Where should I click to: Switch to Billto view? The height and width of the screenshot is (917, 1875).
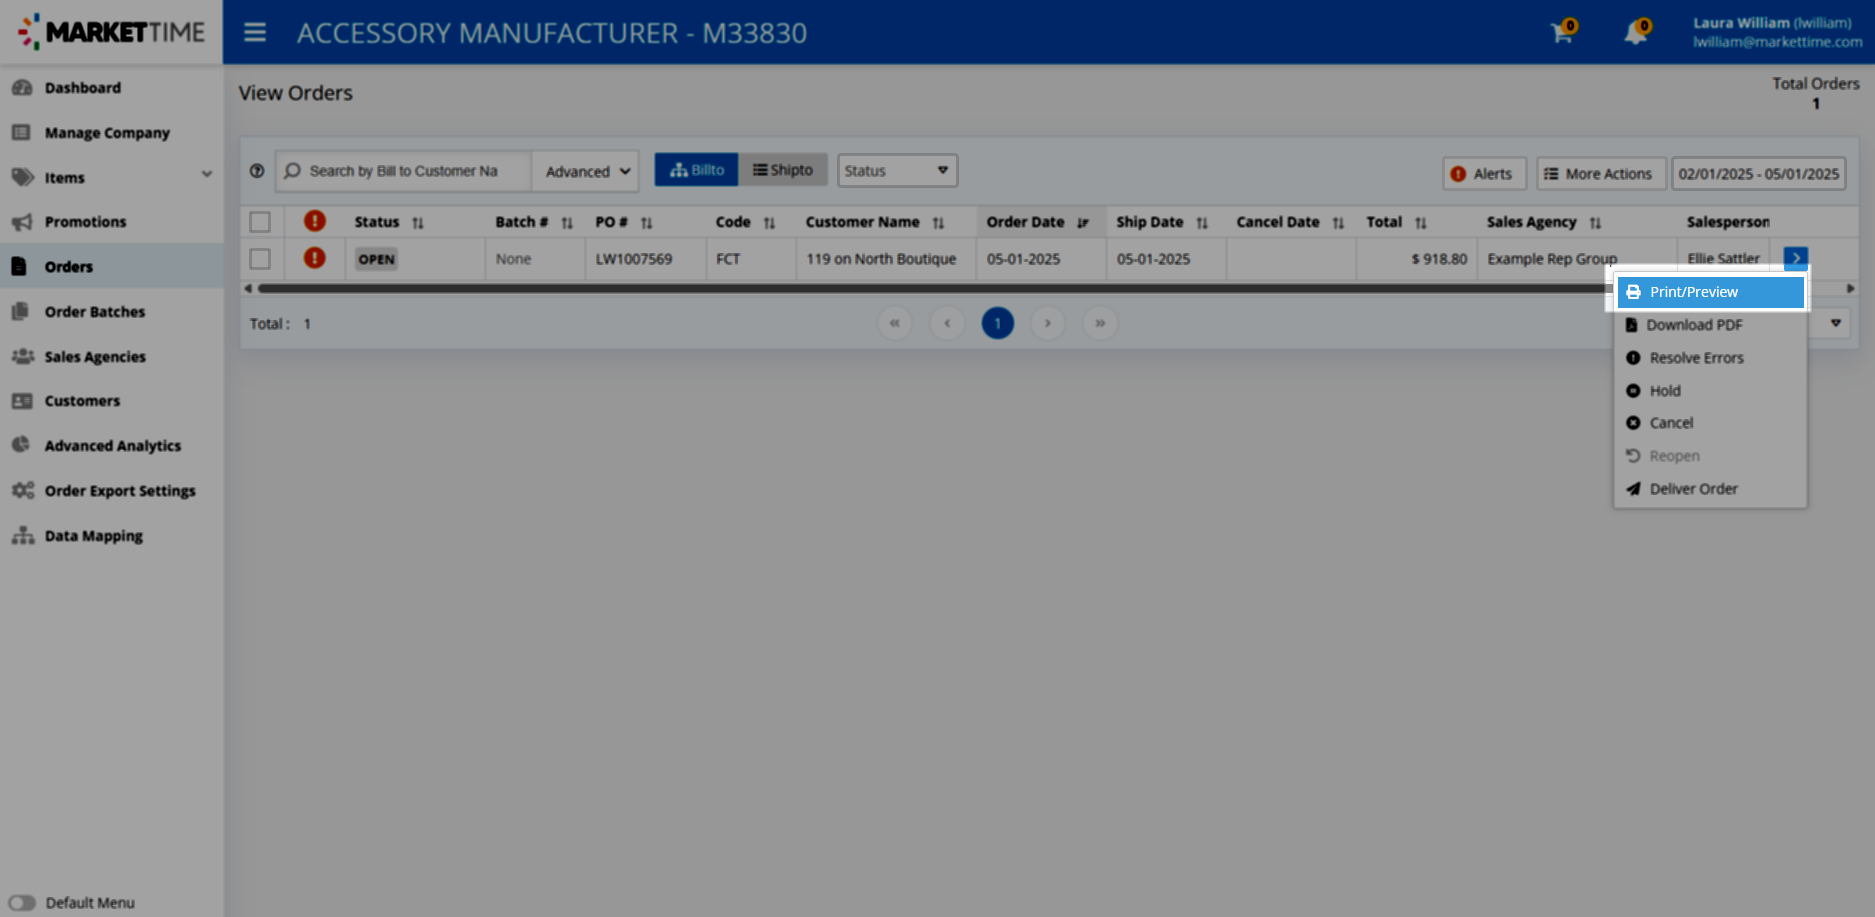[x=696, y=170]
